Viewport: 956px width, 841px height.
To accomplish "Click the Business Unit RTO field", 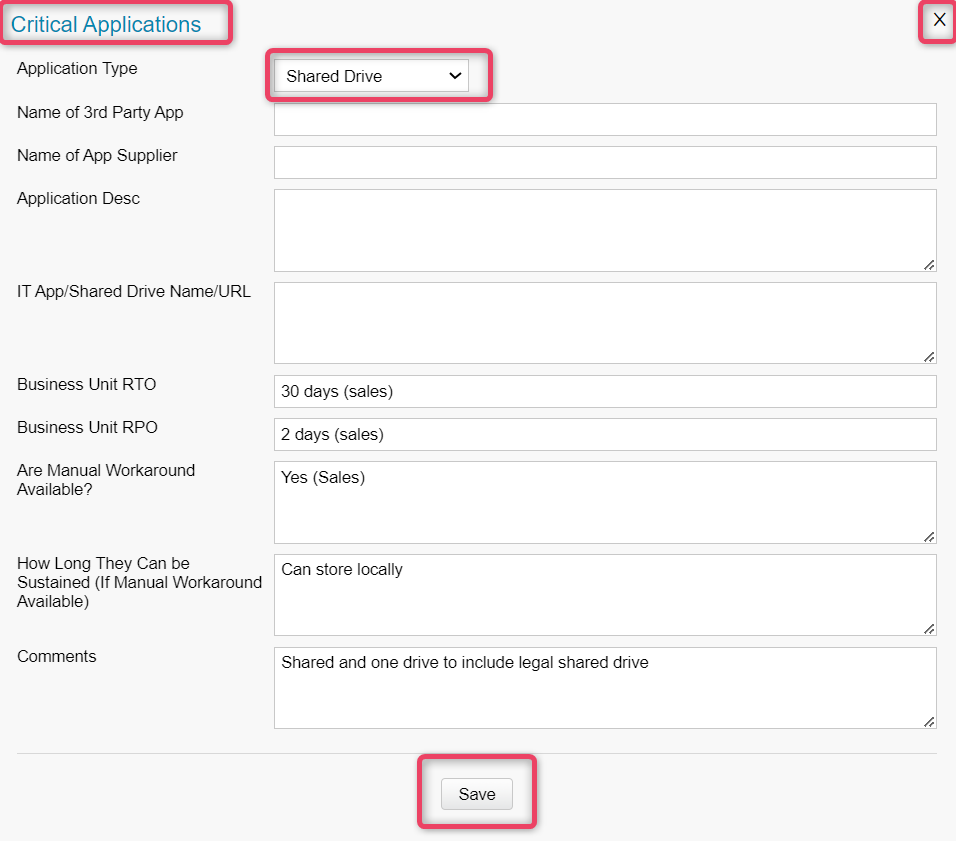I will pyautogui.click(x=605, y=392).
